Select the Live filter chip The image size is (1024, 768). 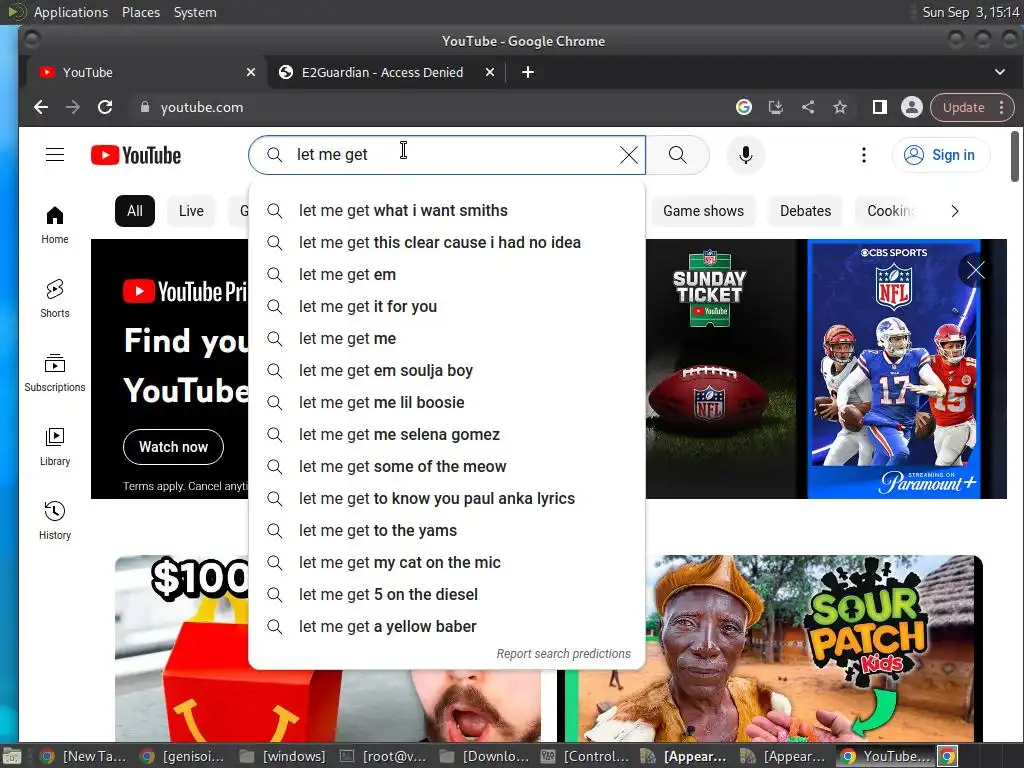pyautogui.click(x=191, y=211)
